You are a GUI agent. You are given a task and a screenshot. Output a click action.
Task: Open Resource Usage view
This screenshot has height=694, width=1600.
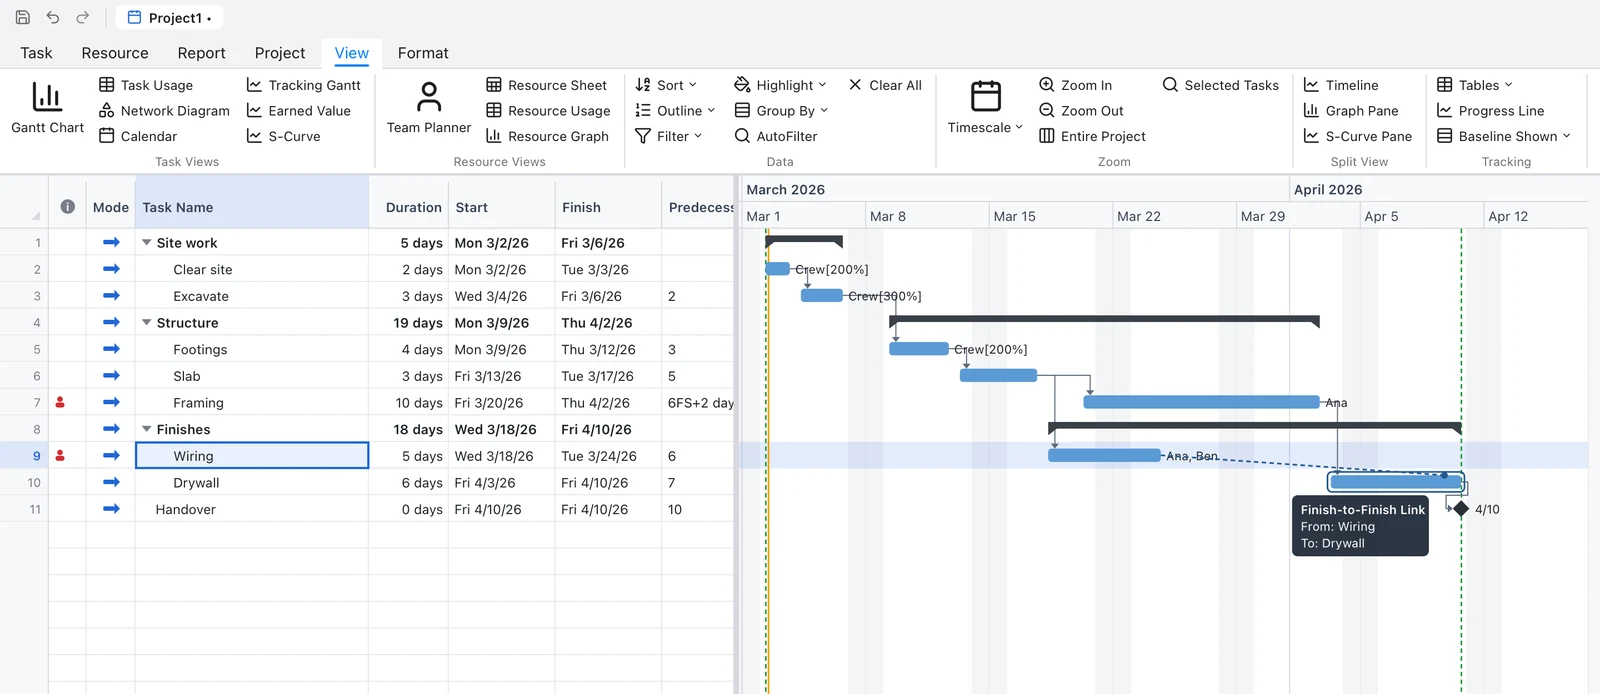point(548,111)
